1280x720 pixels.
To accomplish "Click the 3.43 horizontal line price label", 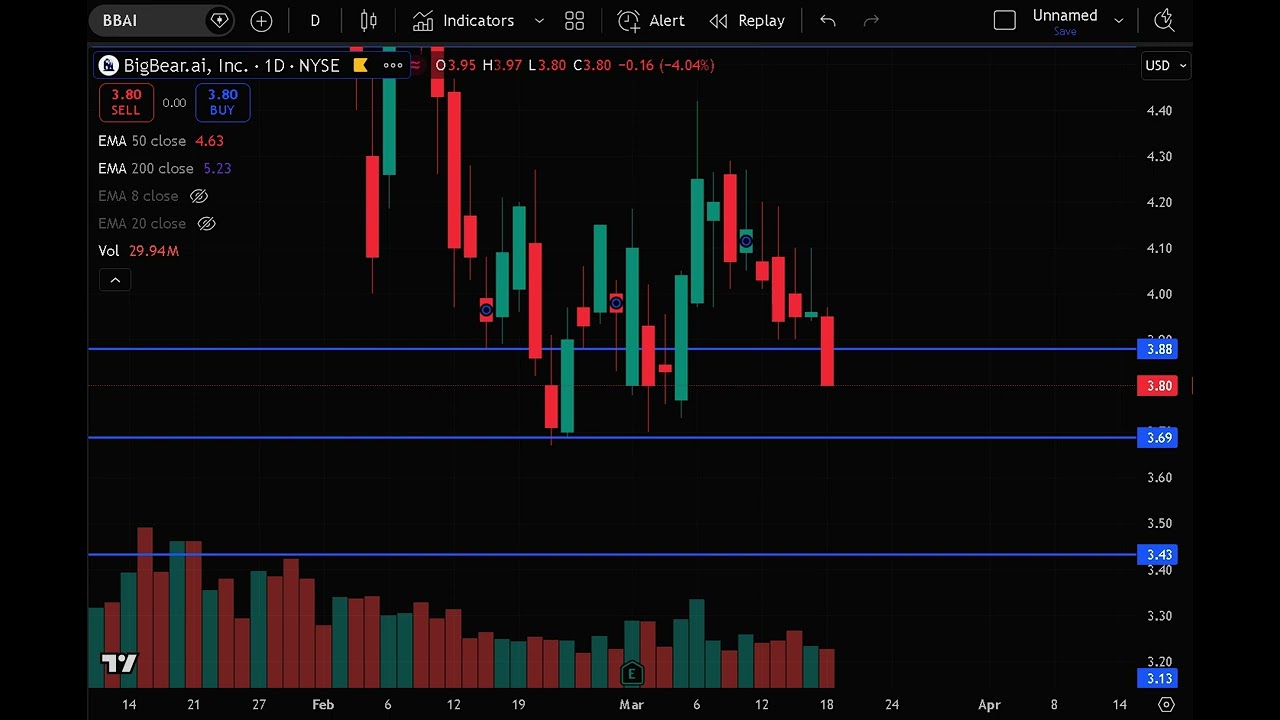I will [x=1158, y=554].
